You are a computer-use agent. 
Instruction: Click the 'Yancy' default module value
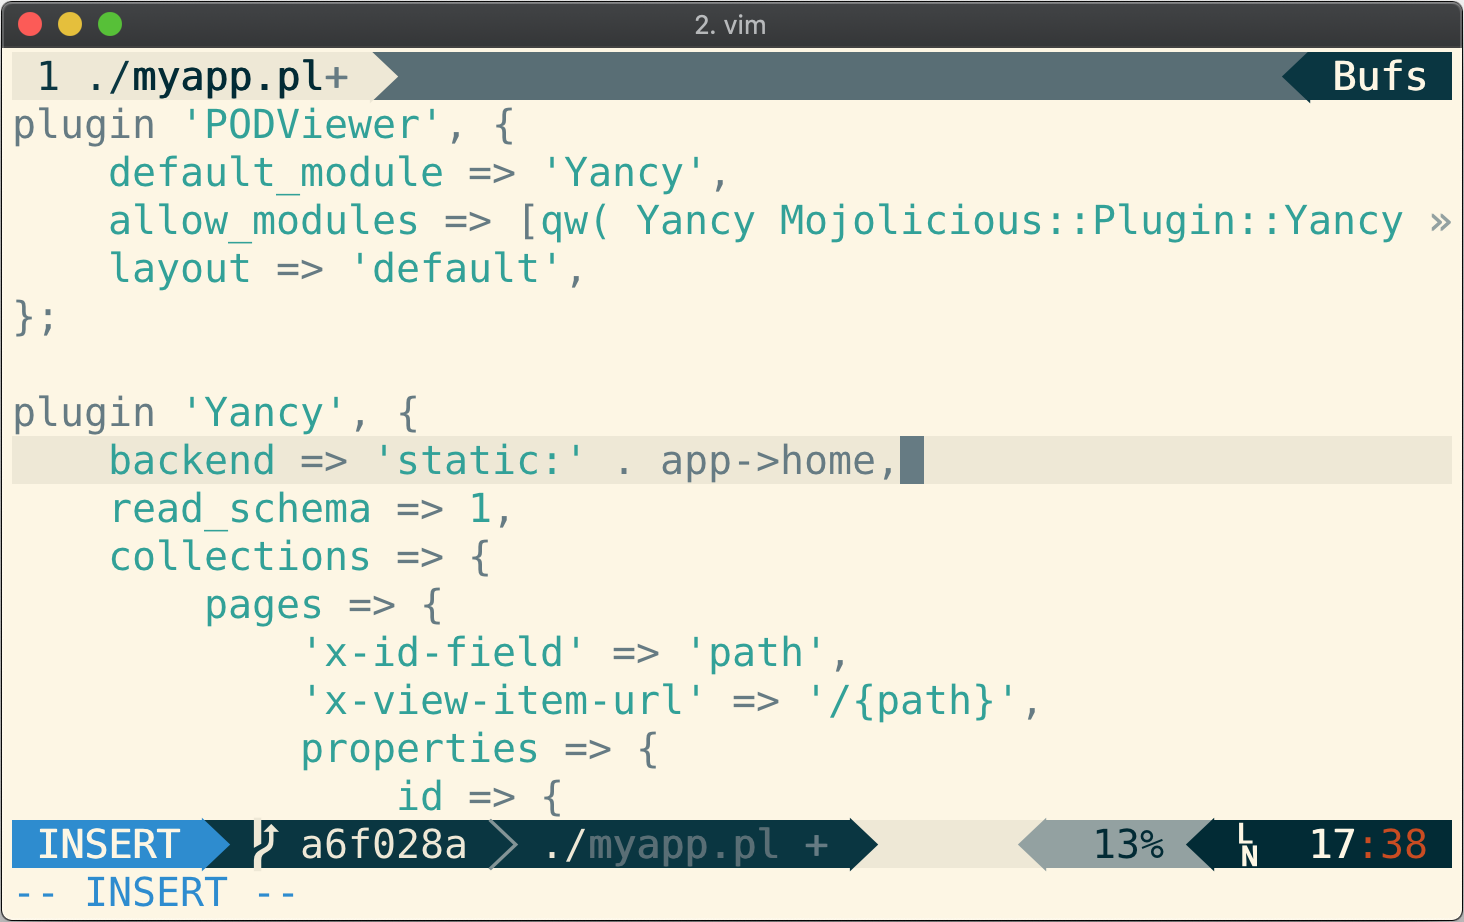click(624, 173)
